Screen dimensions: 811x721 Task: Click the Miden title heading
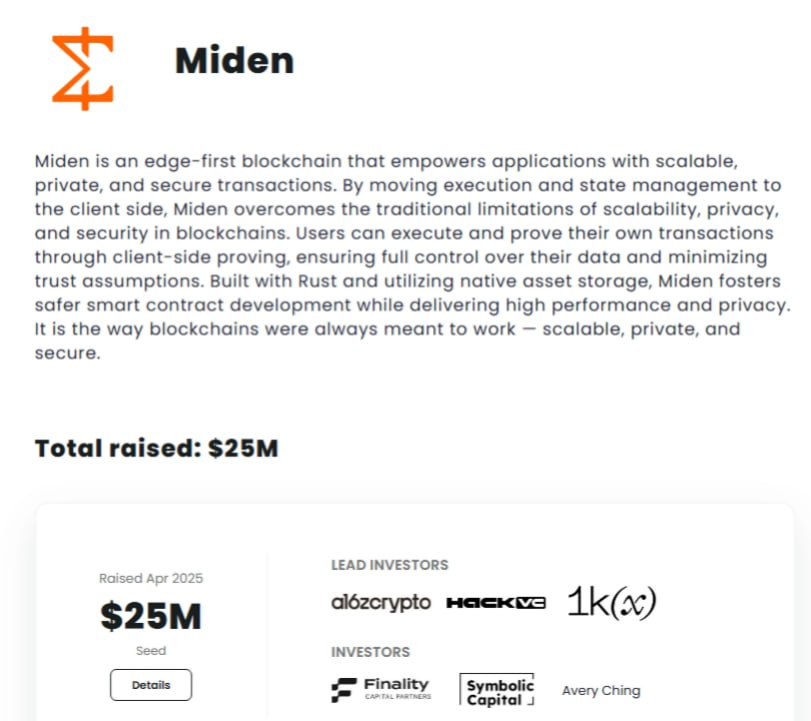234,61
